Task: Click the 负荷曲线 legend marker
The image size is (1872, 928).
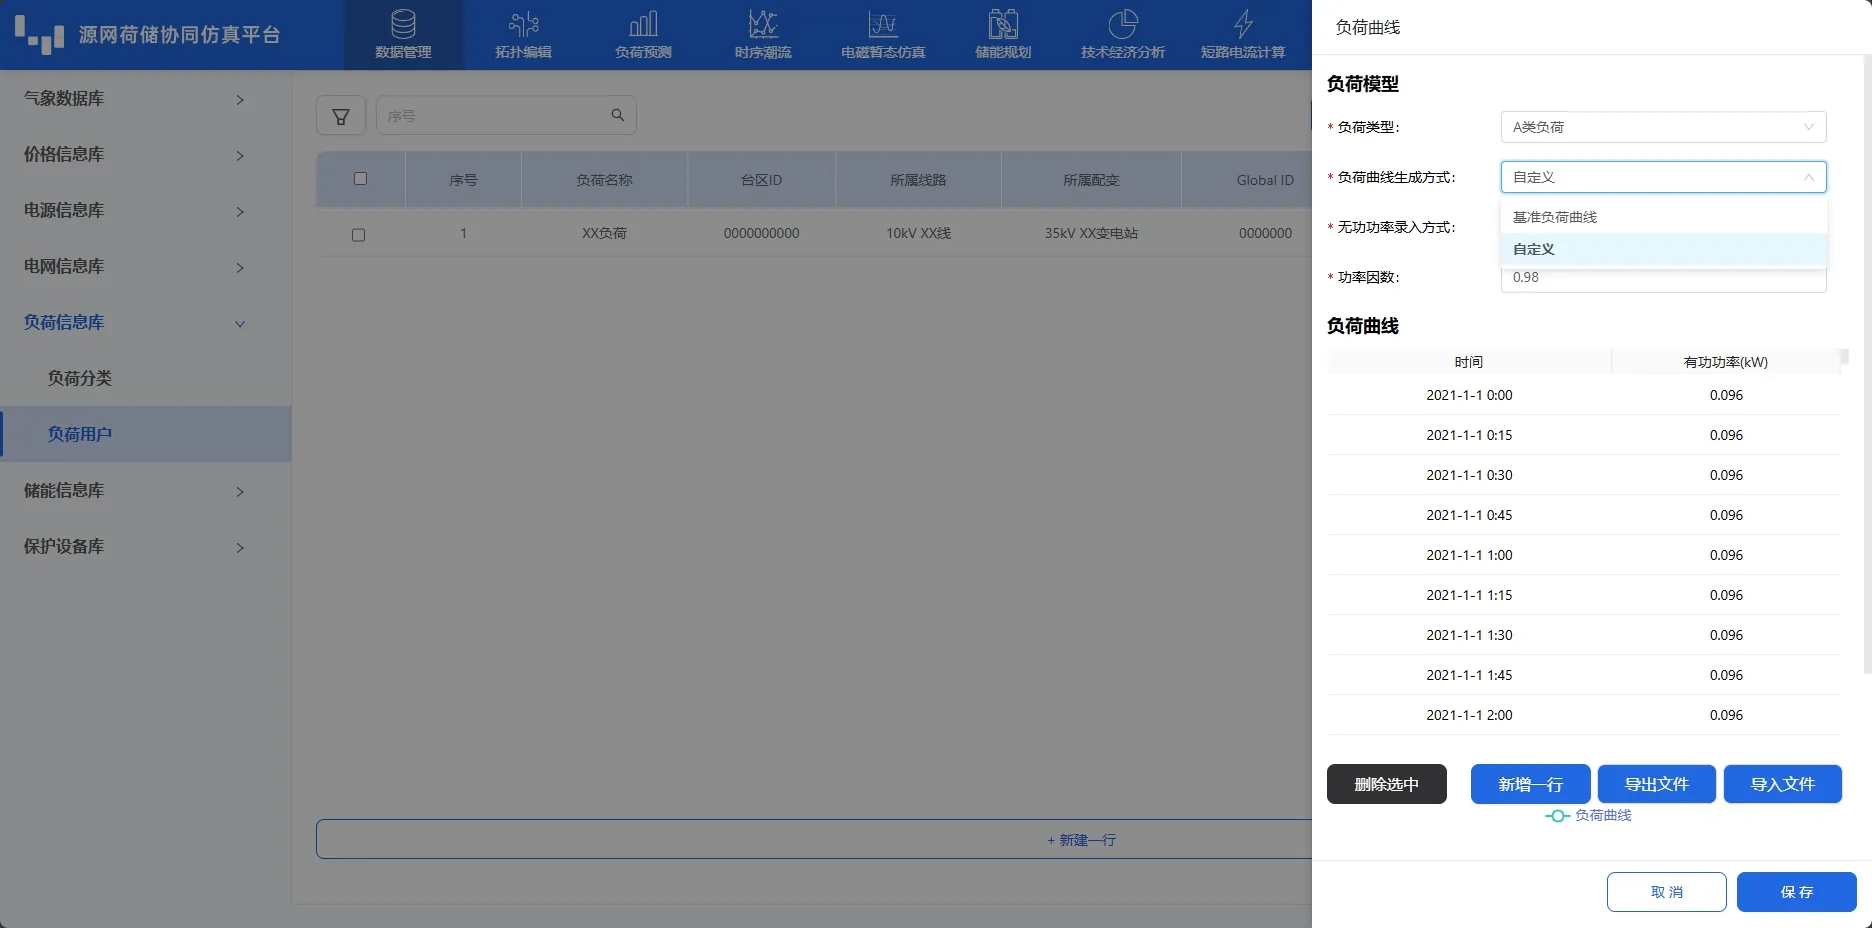Action: tap(1557, 816)
